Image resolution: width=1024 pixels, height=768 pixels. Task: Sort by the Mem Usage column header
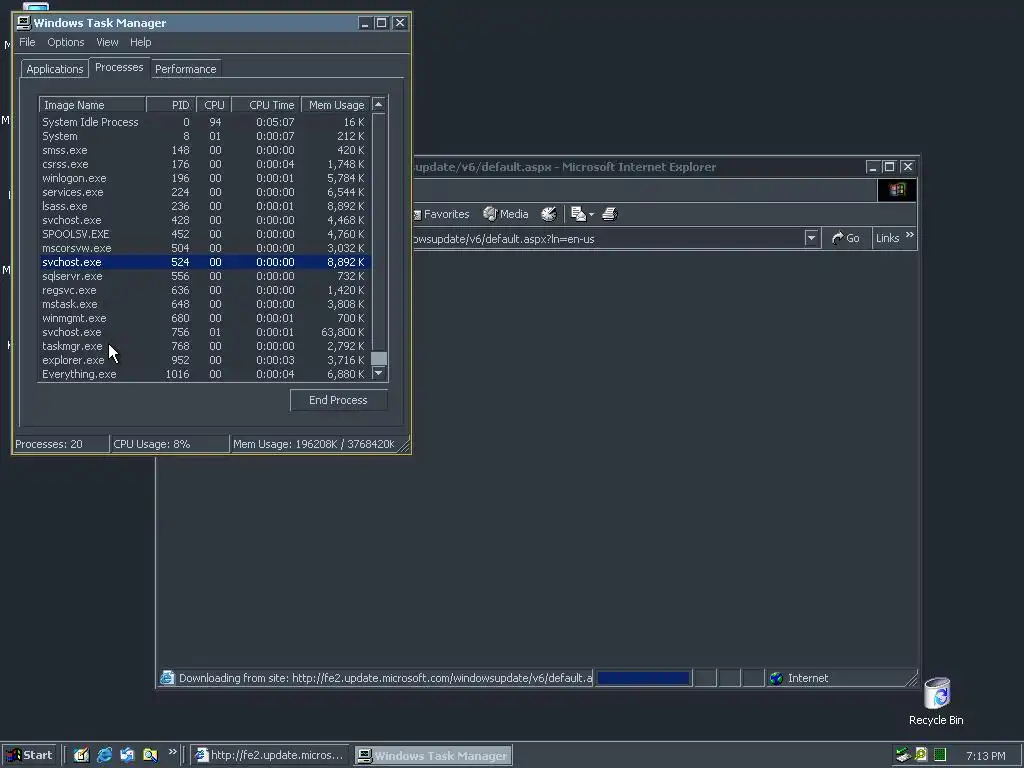pyautogui.click(x=336, y=105)
